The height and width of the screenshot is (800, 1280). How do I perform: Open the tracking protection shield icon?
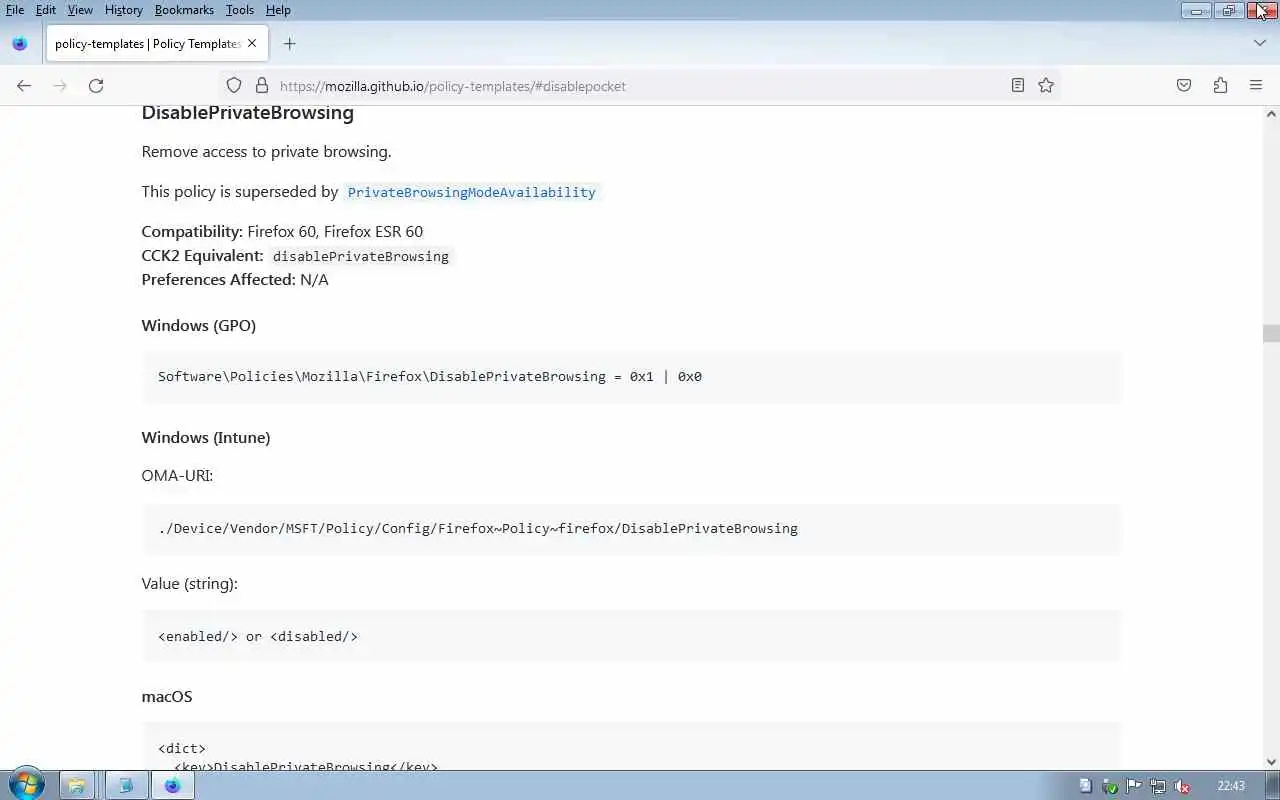pos(234,86)
